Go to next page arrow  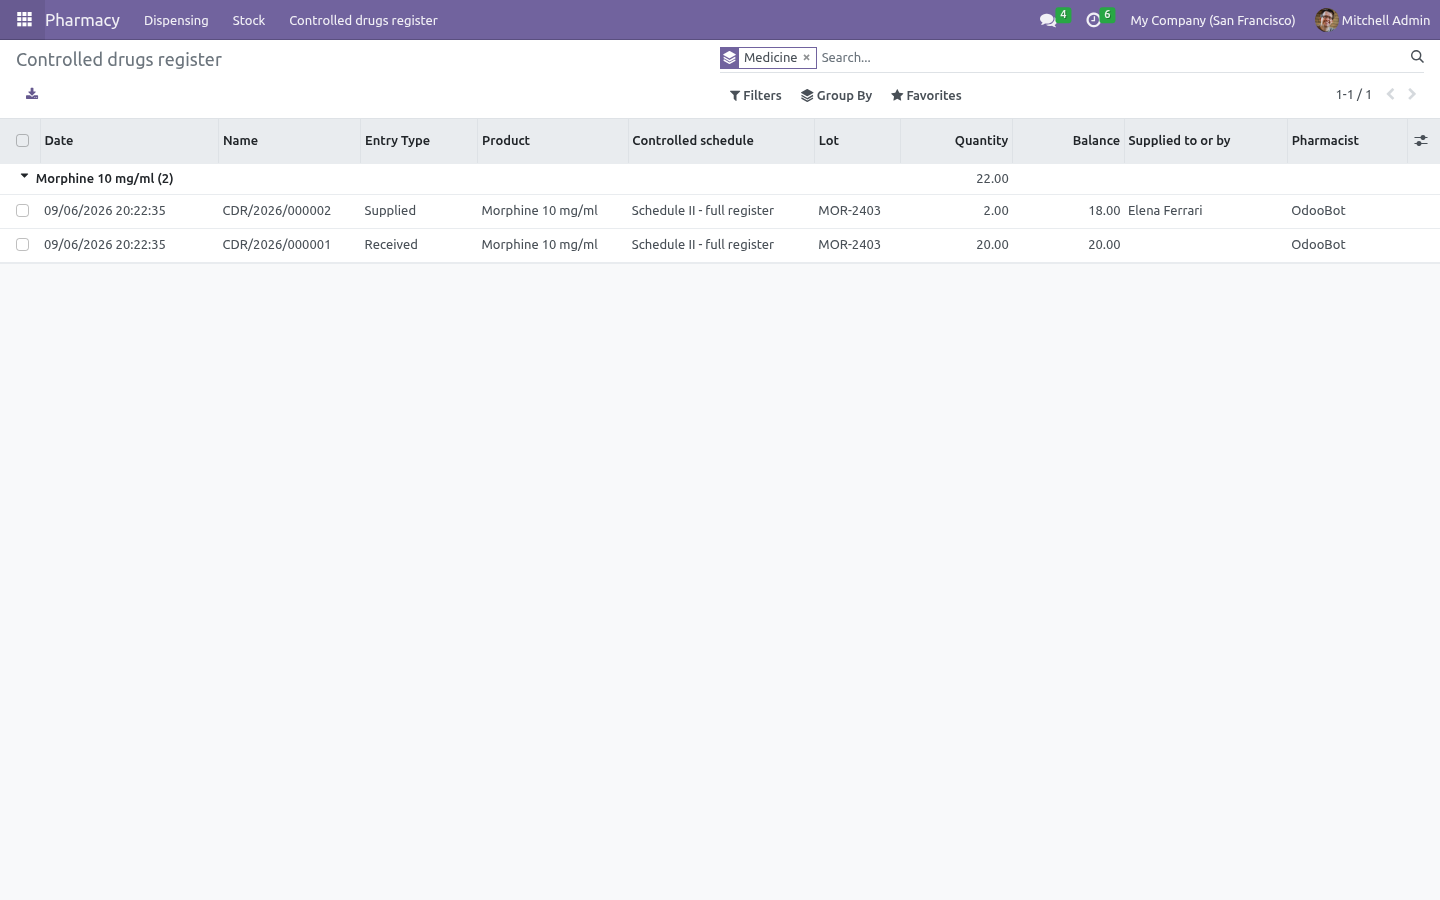[1412, 94]
